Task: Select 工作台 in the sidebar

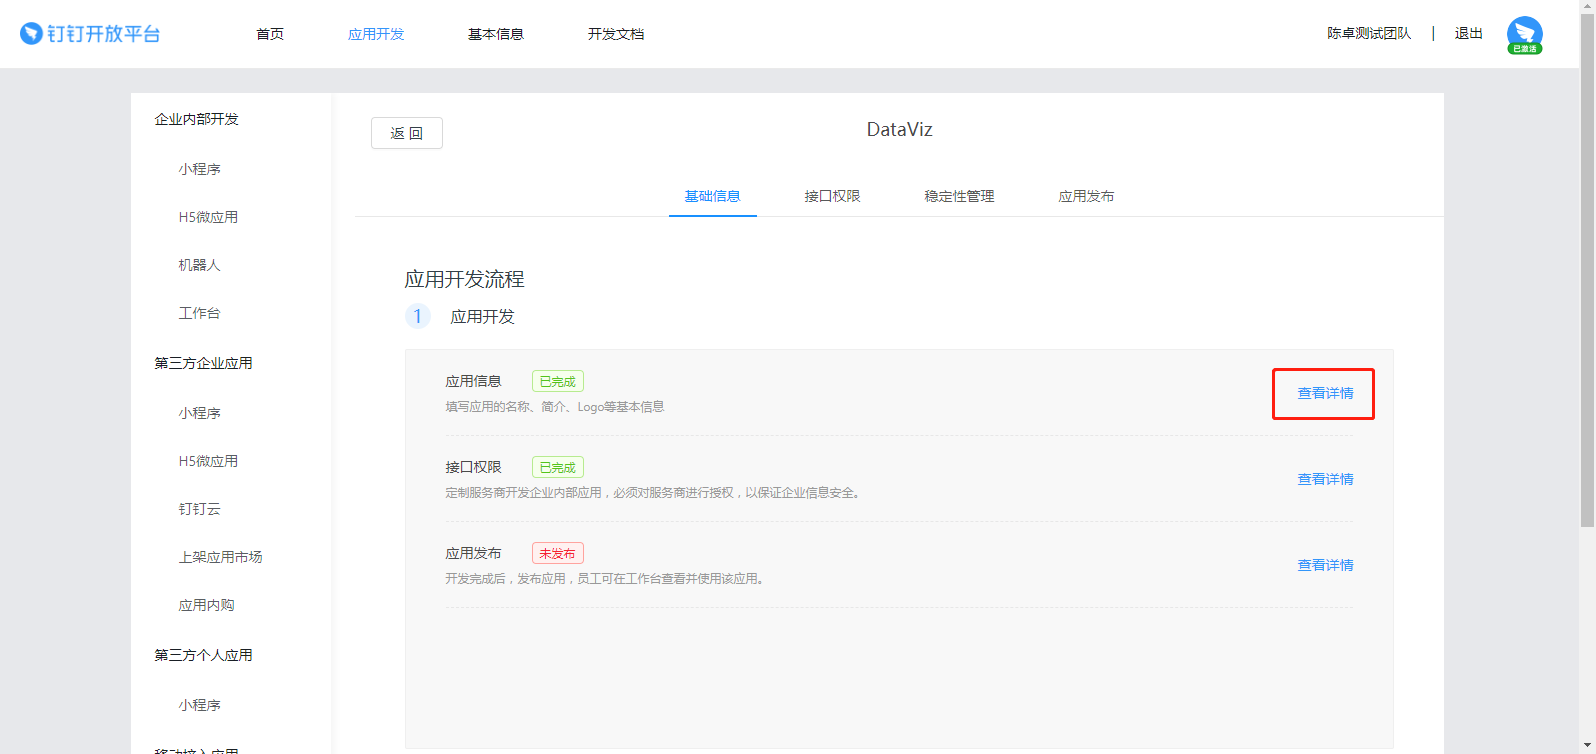Action: [199, 313]
